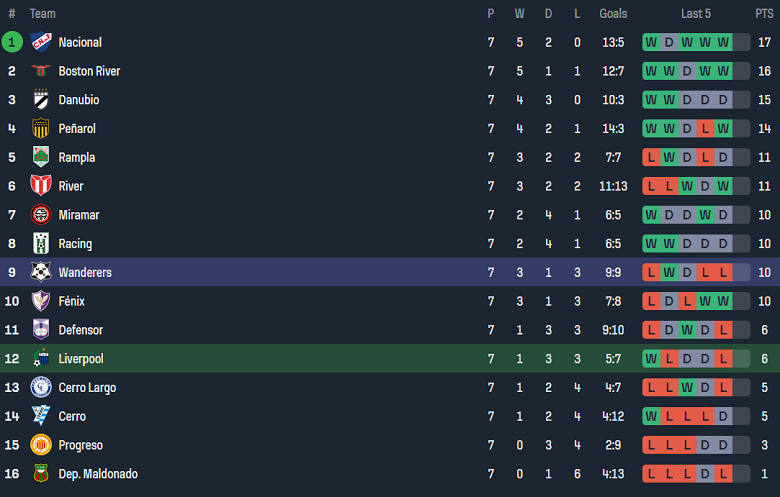Screen dimensions: 780x497
Task: Sort table by the PTS column header
Action: click(x=764, y=14)
